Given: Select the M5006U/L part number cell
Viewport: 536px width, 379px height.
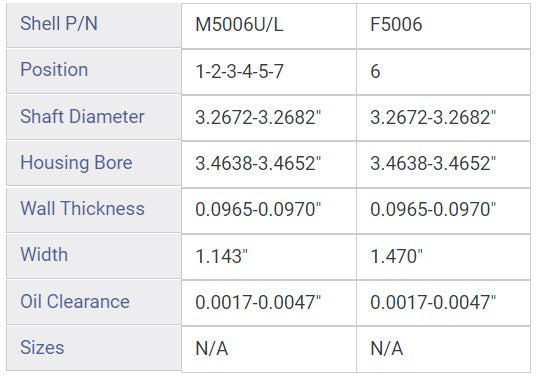Looking at the screenshot, I should click(269, 26).
